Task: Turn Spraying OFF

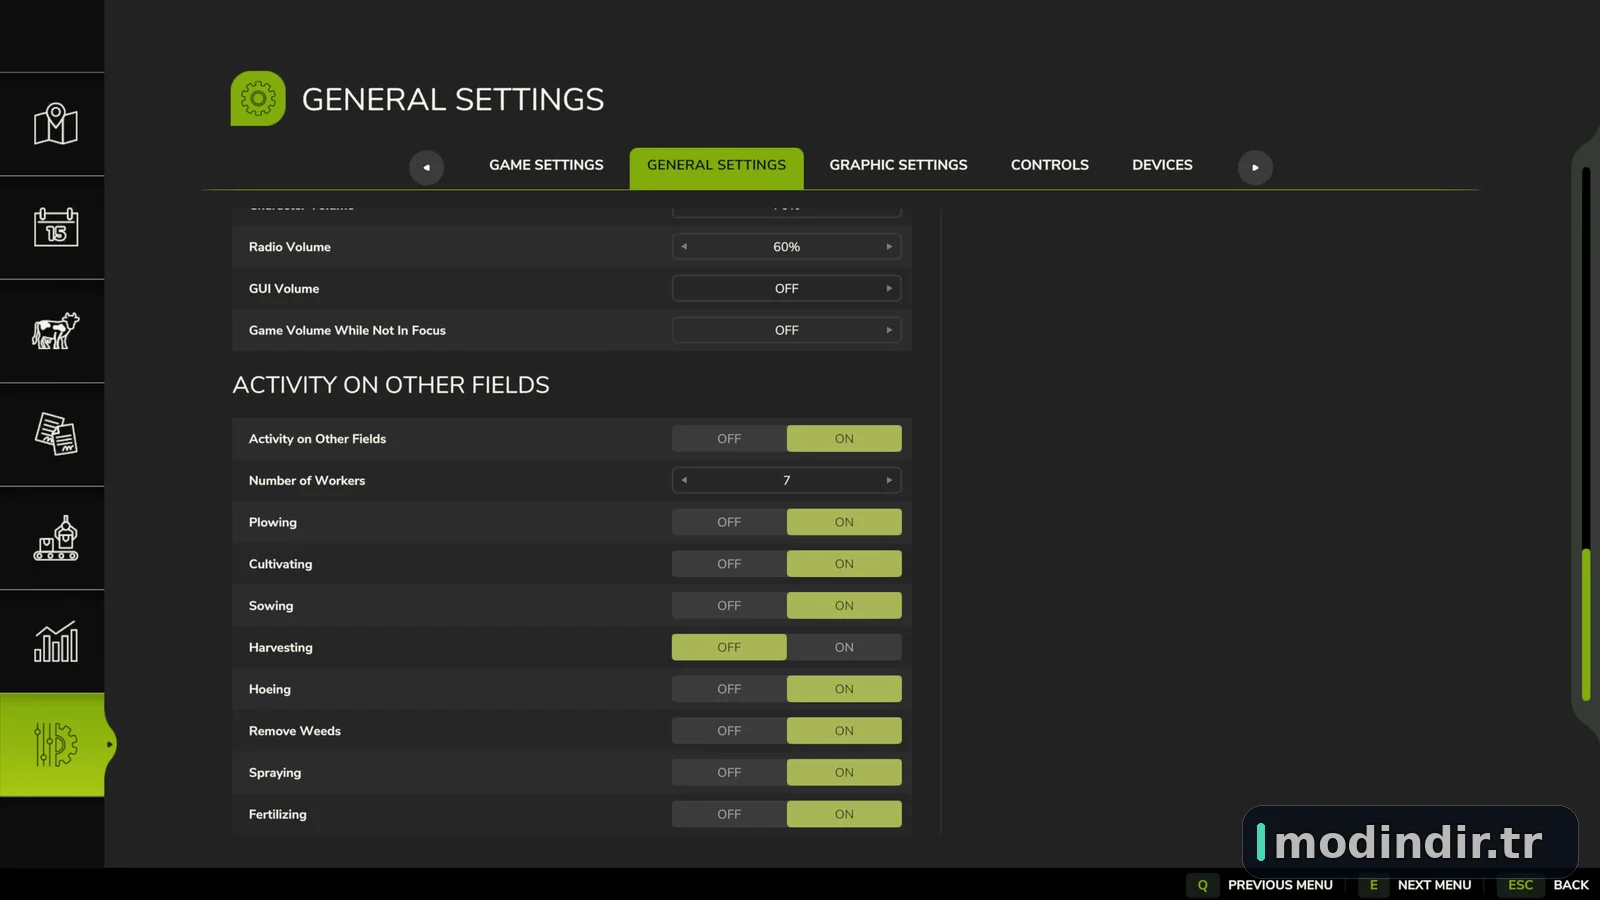Action: tap(729, 773)
